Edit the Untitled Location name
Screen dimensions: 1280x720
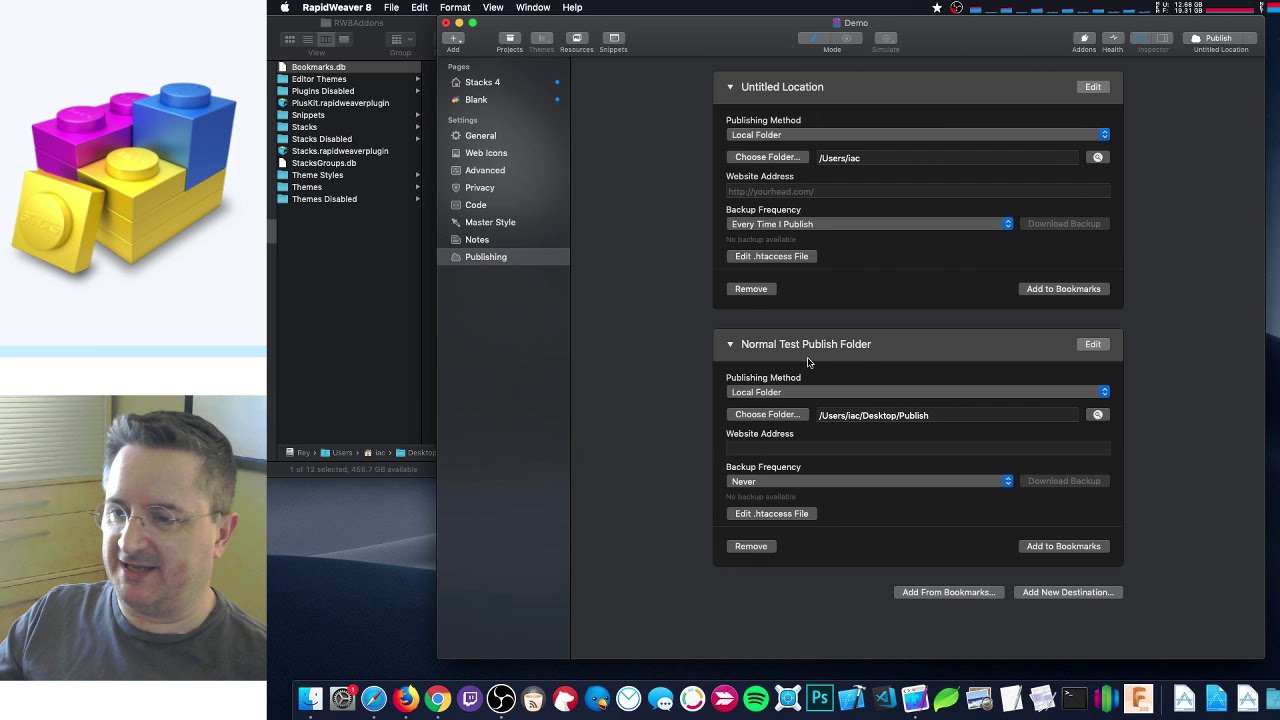[1093, 87]
